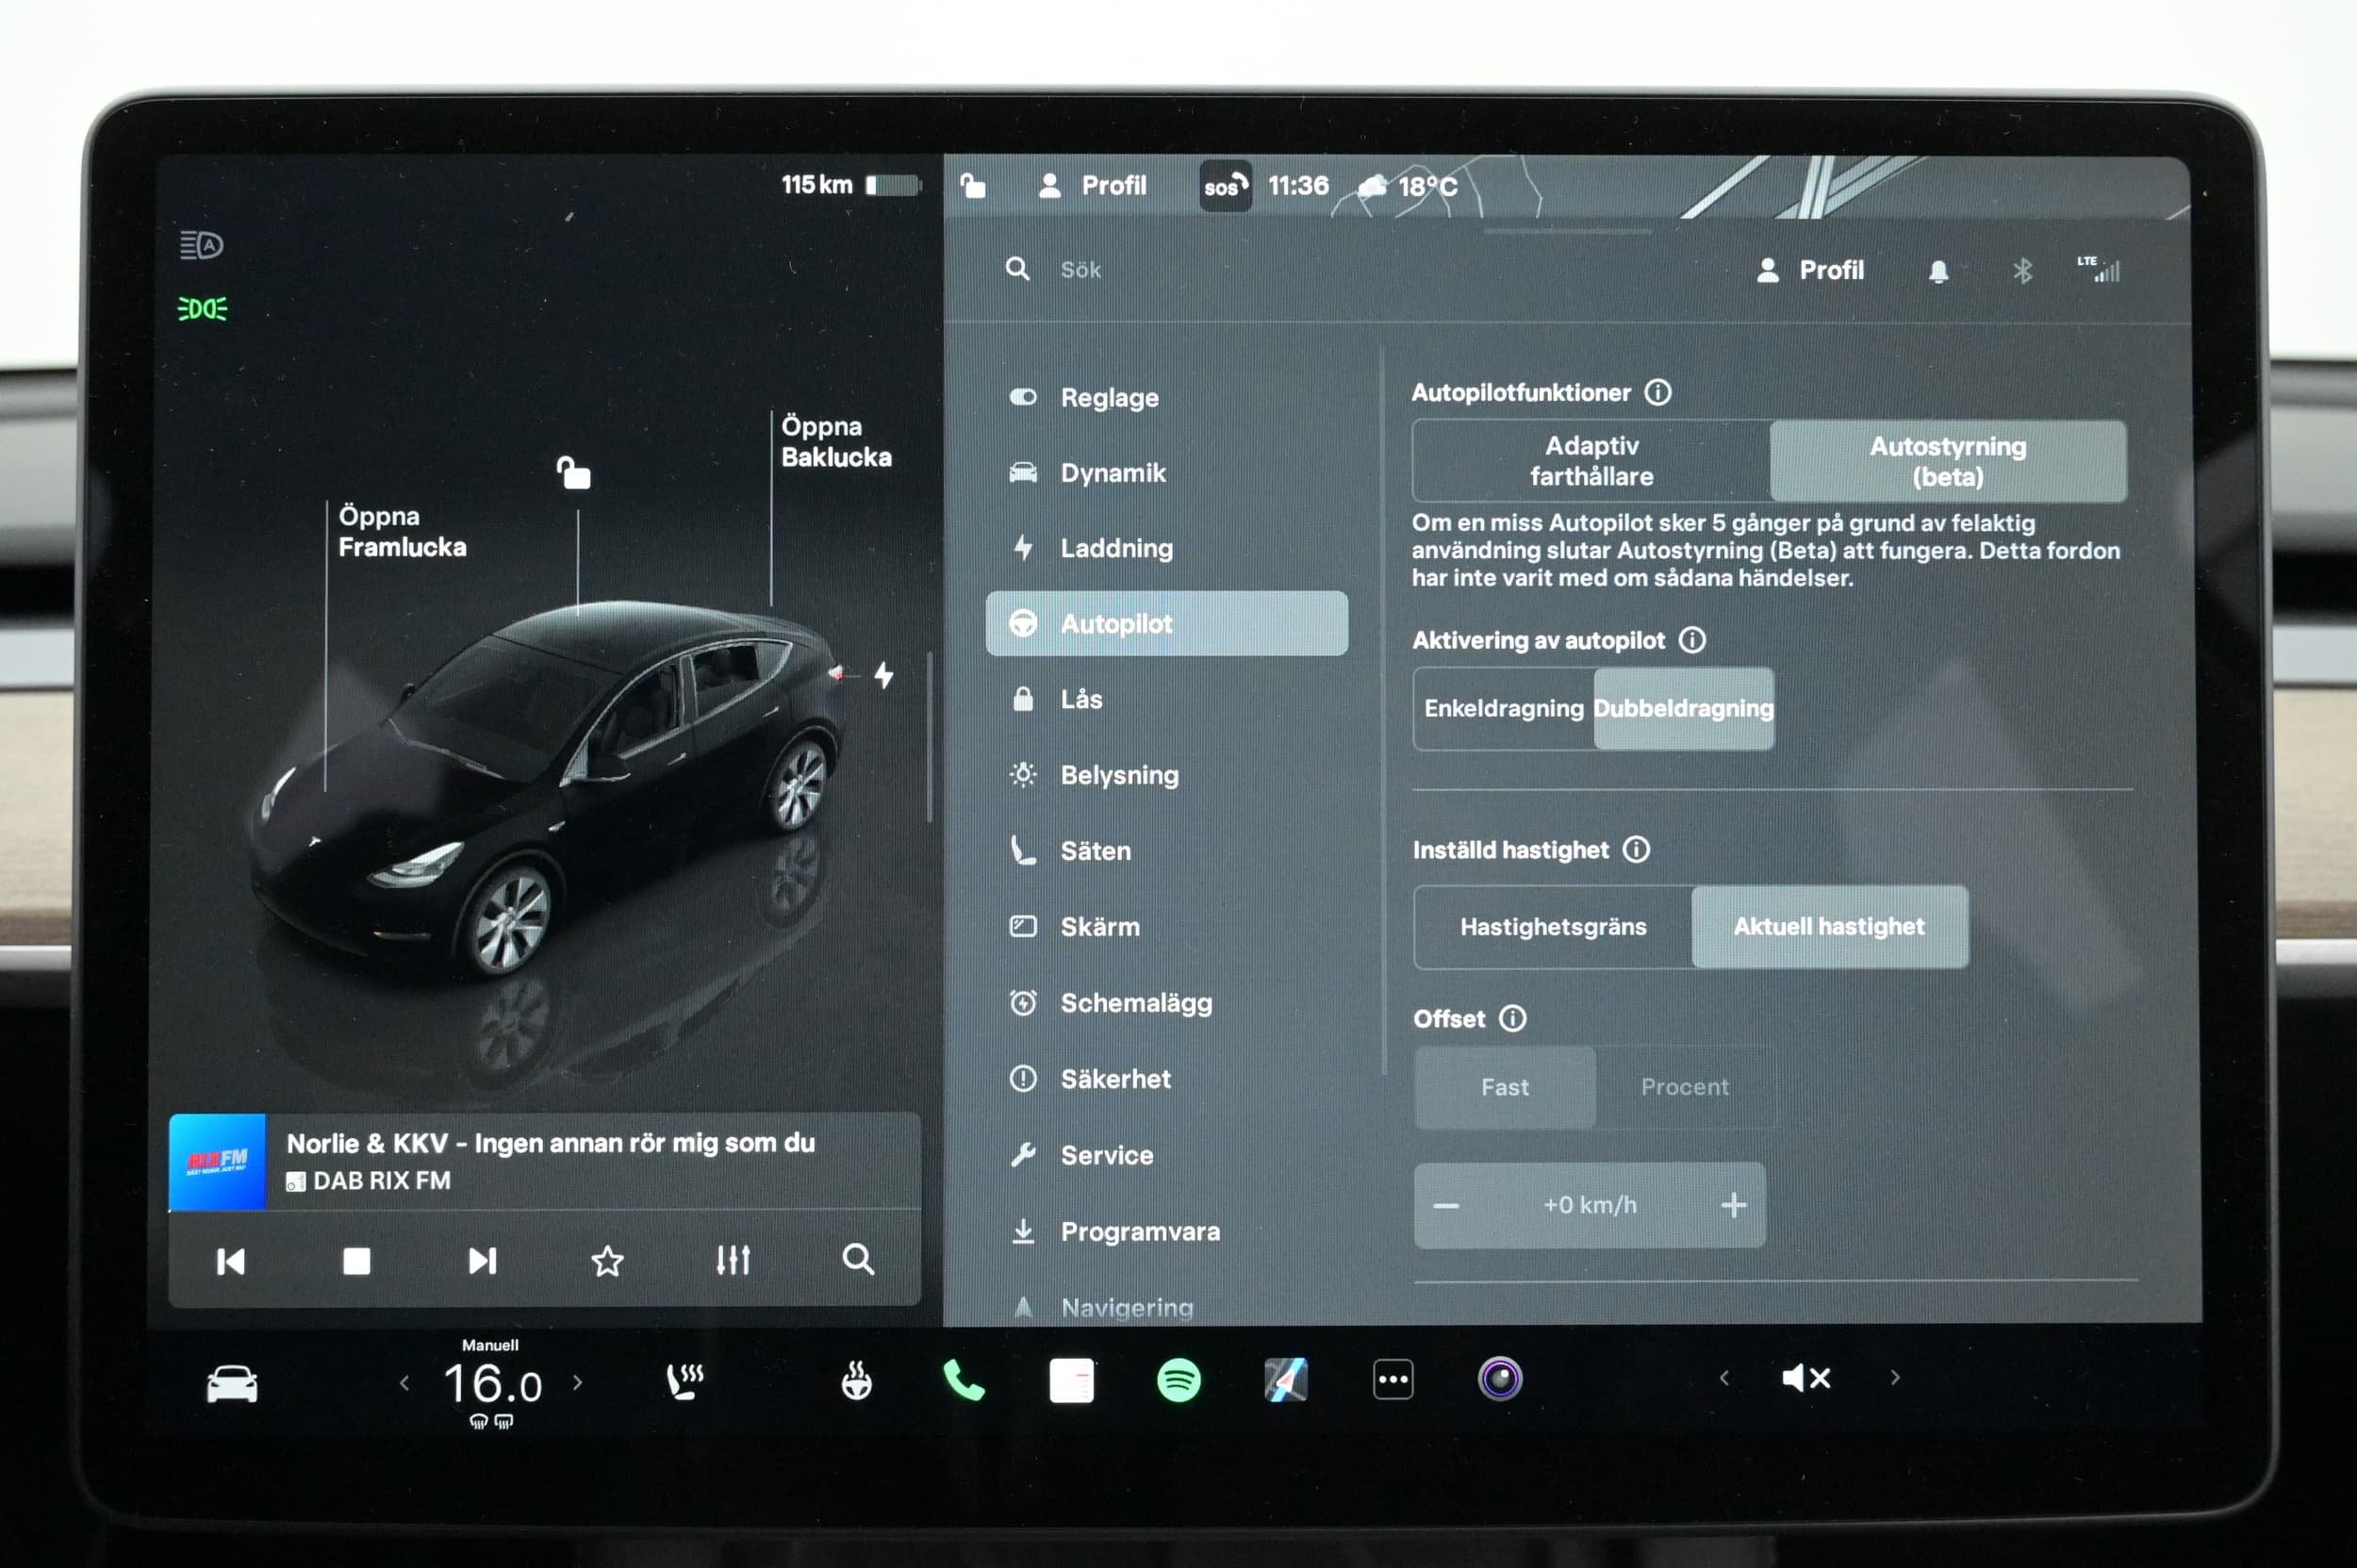Screen dimensions: 2357x1568
Task: Select Autostyrning (beta) option
Action: (1948, 461)
